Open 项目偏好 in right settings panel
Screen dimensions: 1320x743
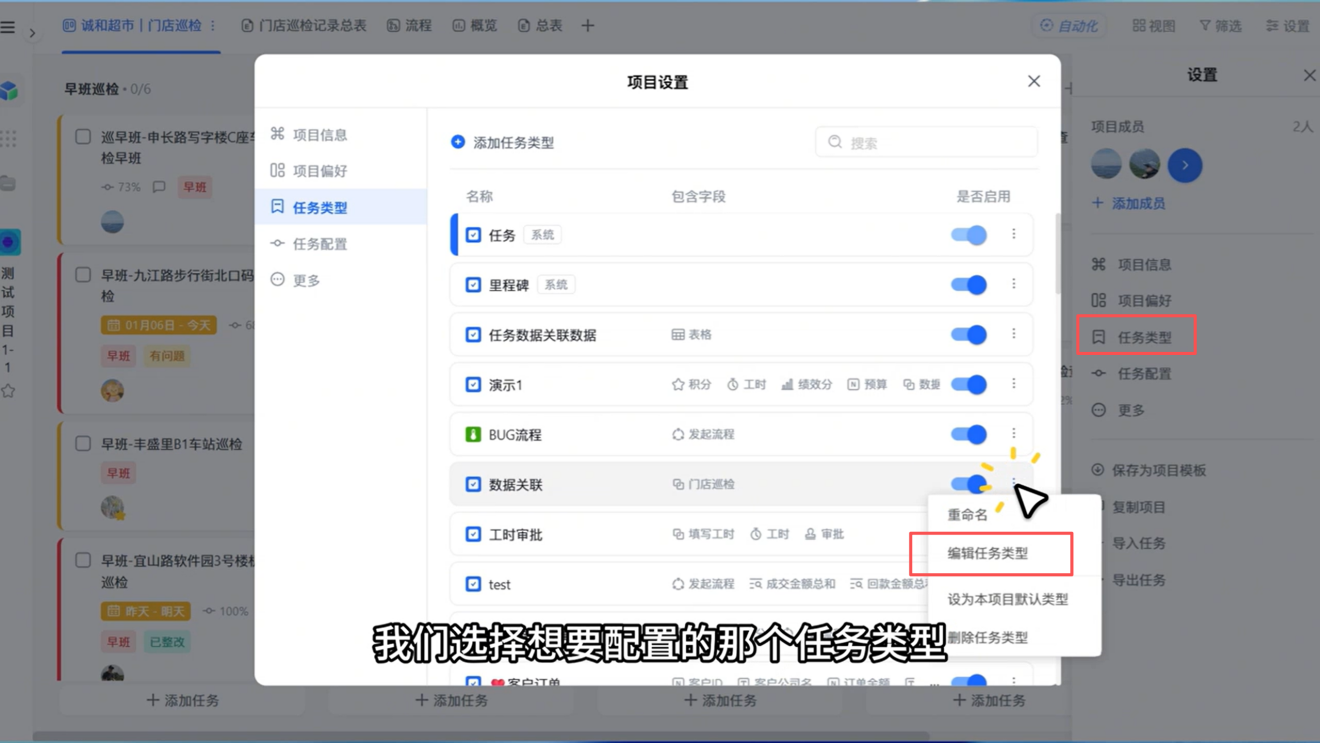tap(1133, 300)
